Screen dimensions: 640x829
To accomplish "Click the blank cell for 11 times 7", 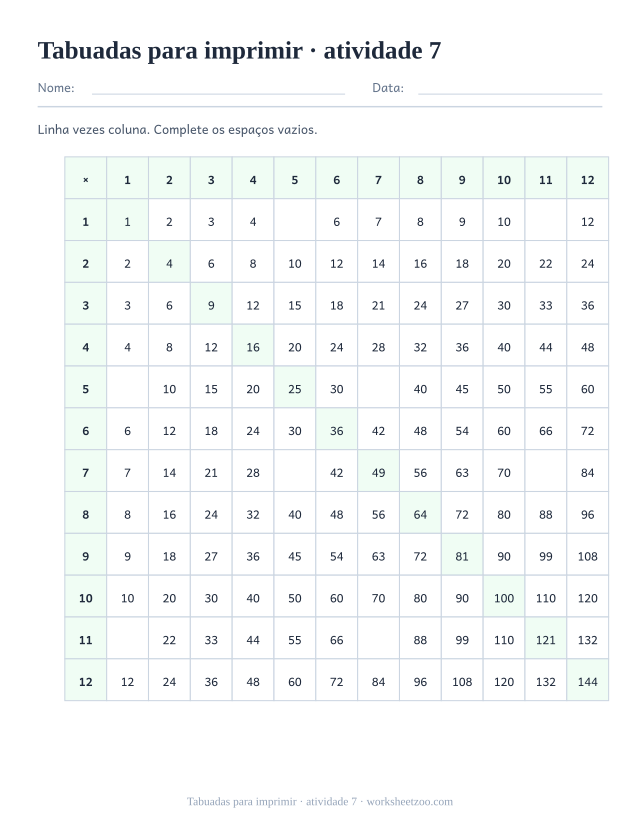I will [378, 638].
